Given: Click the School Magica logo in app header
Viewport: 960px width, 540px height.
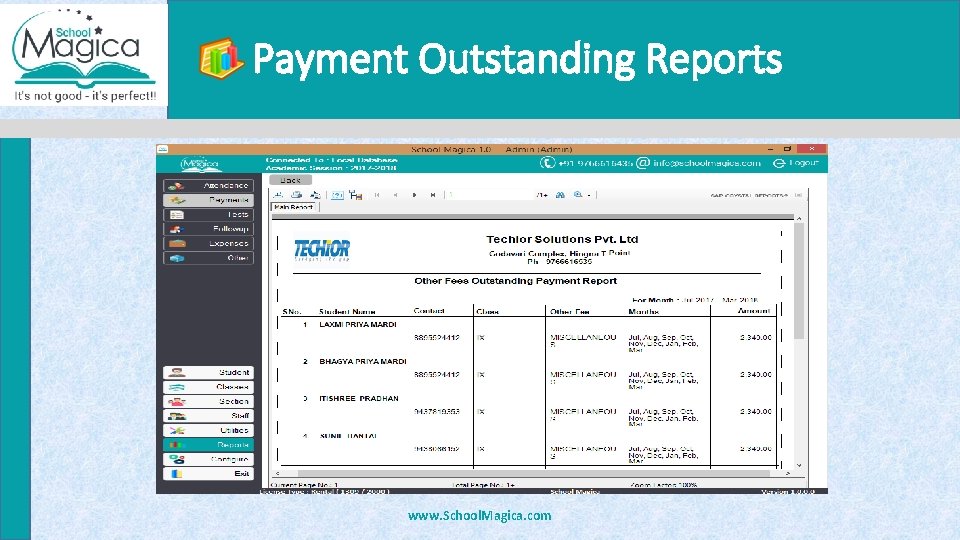Looking at the screenshot, I should point(200,163).
